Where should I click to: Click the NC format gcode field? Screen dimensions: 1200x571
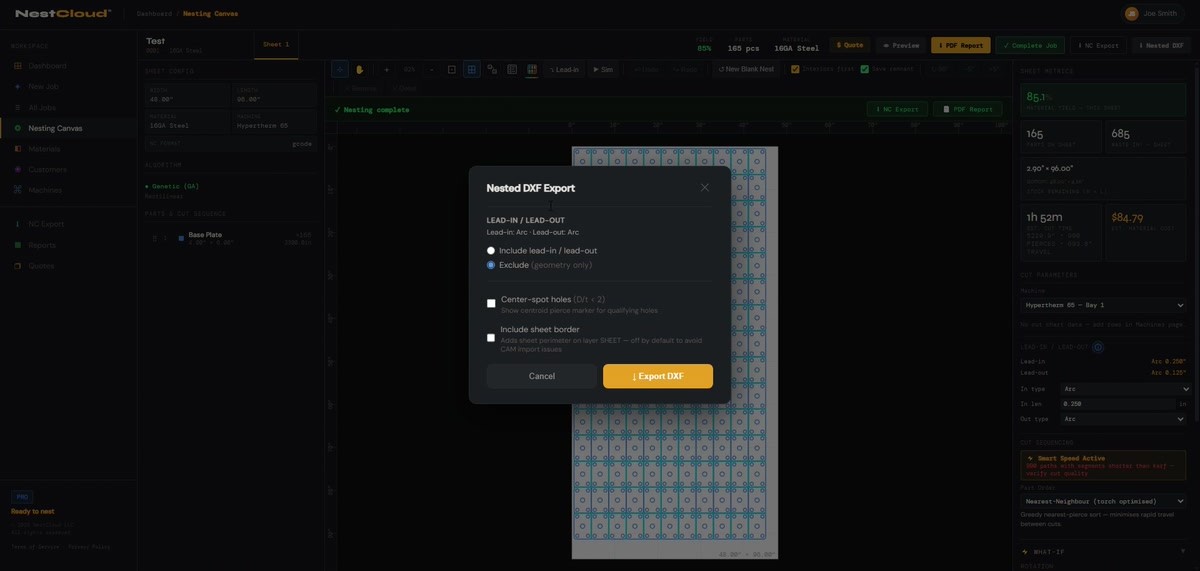pyautogui.click(x=231, y=144)
